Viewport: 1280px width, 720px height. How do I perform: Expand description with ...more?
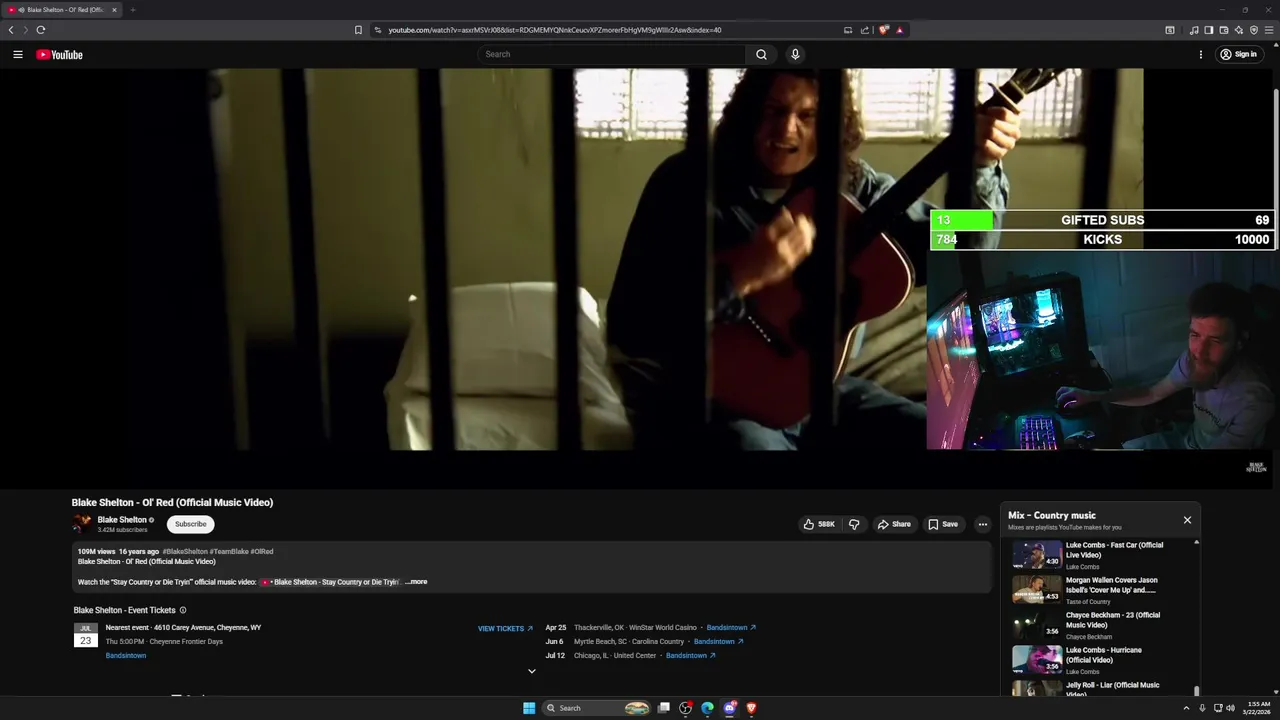click(x=416, y=582)
